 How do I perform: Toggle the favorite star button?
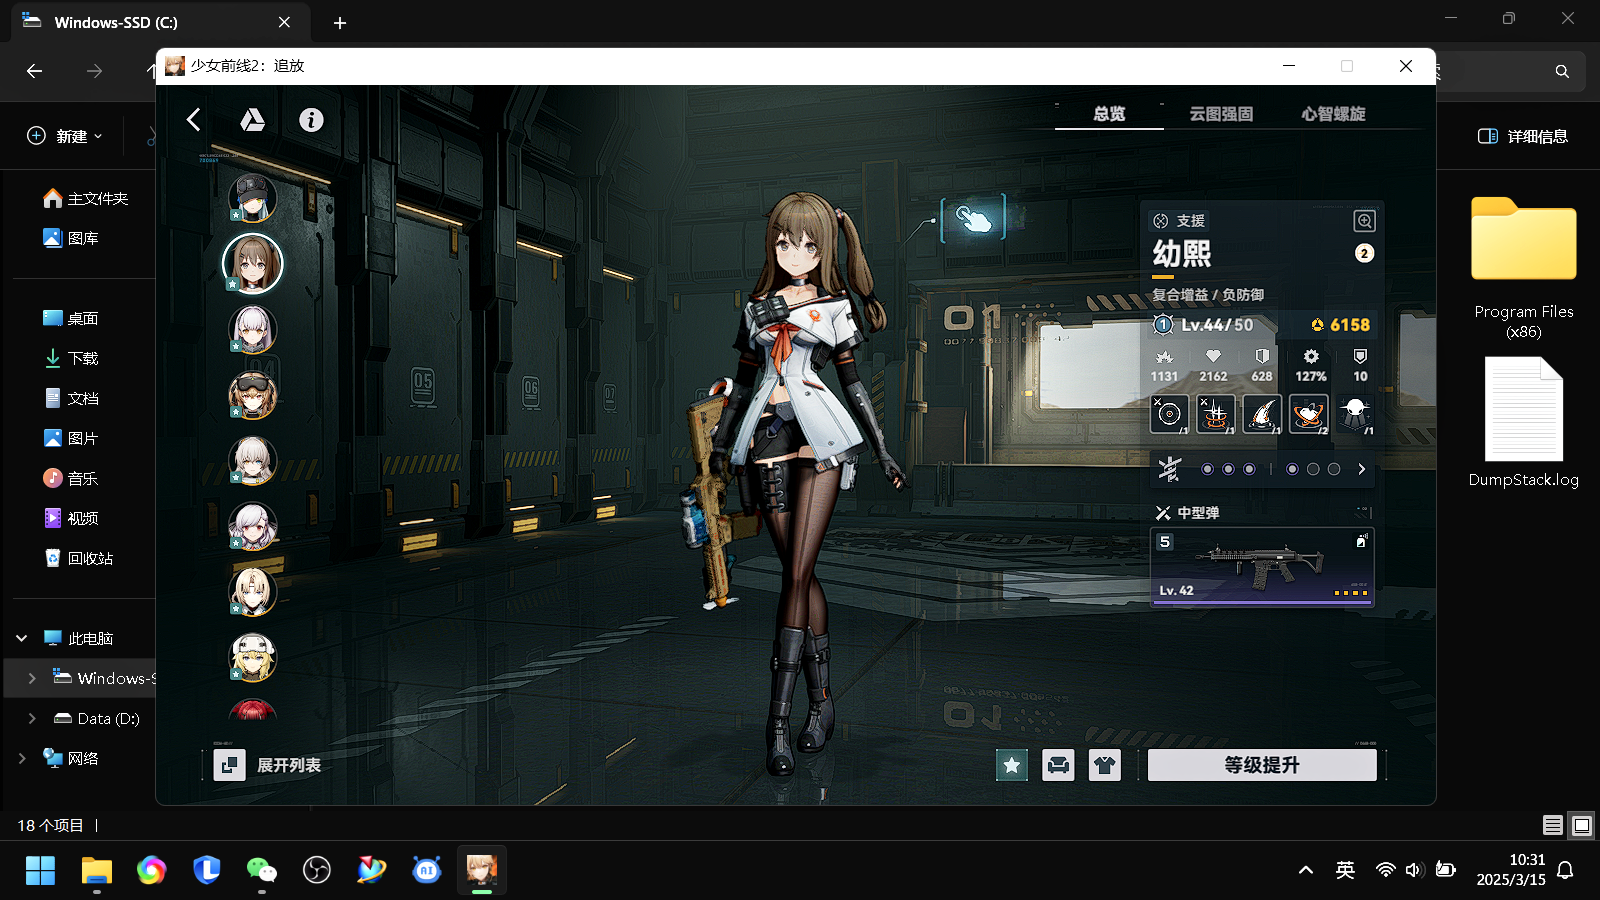(1012, 765)
